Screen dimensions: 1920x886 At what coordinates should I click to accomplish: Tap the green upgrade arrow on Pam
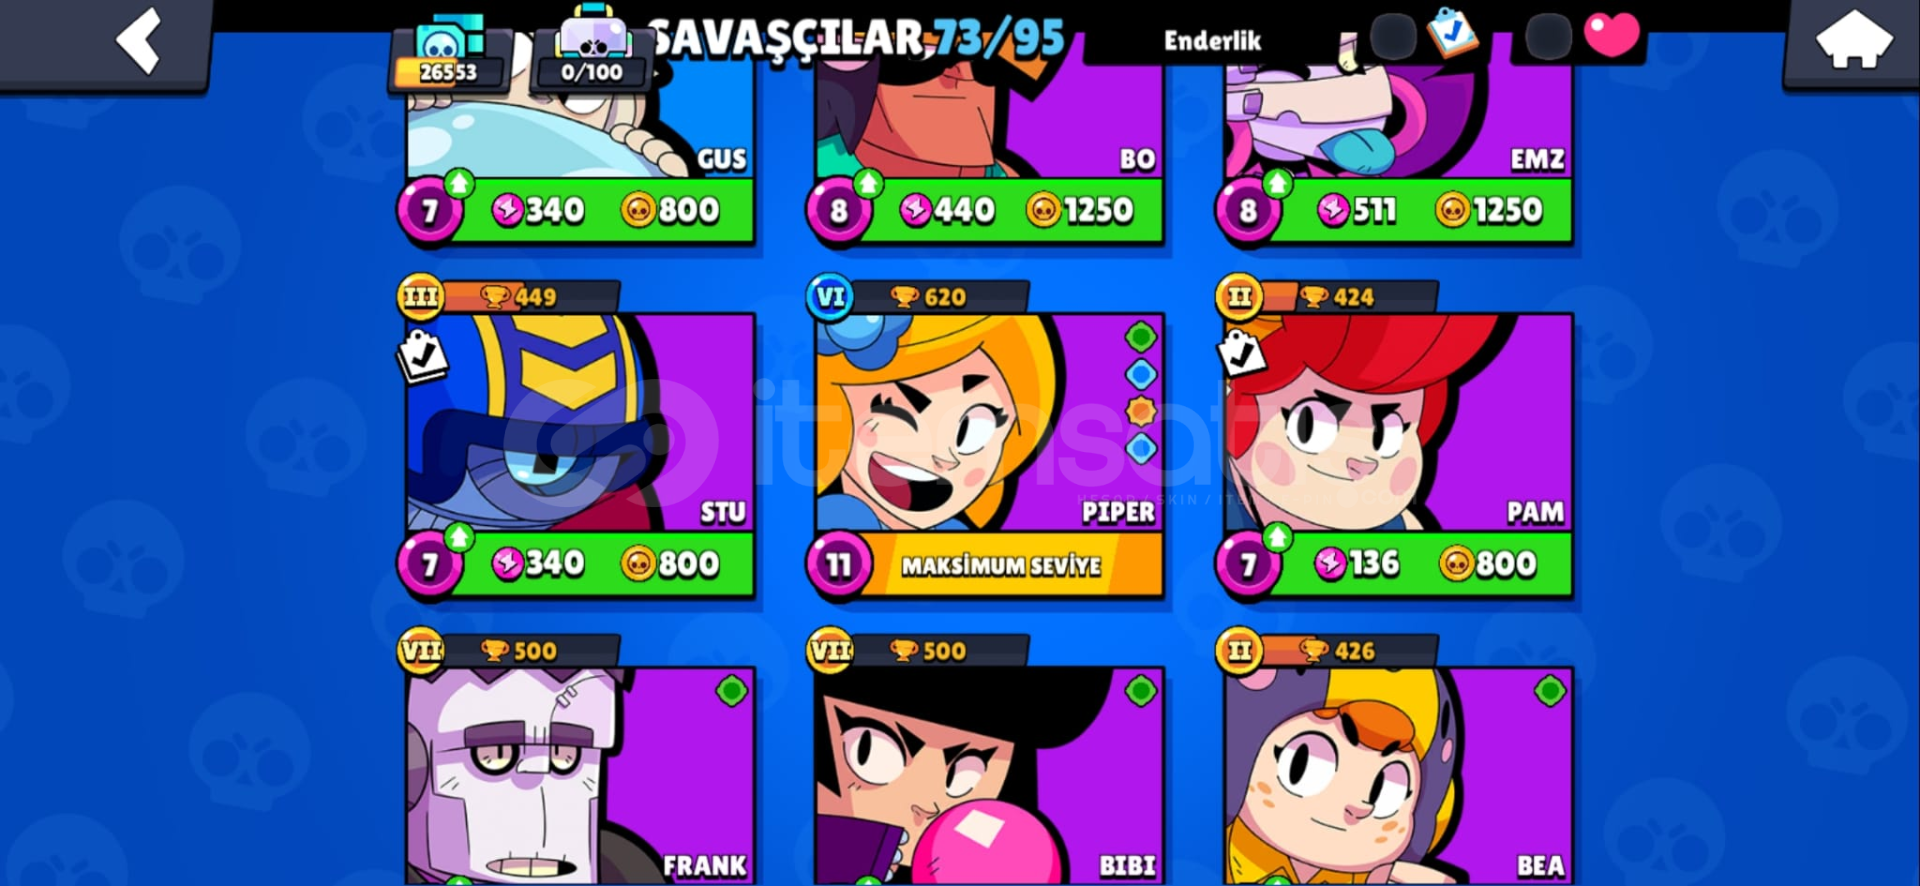(x=1277, y=537)
